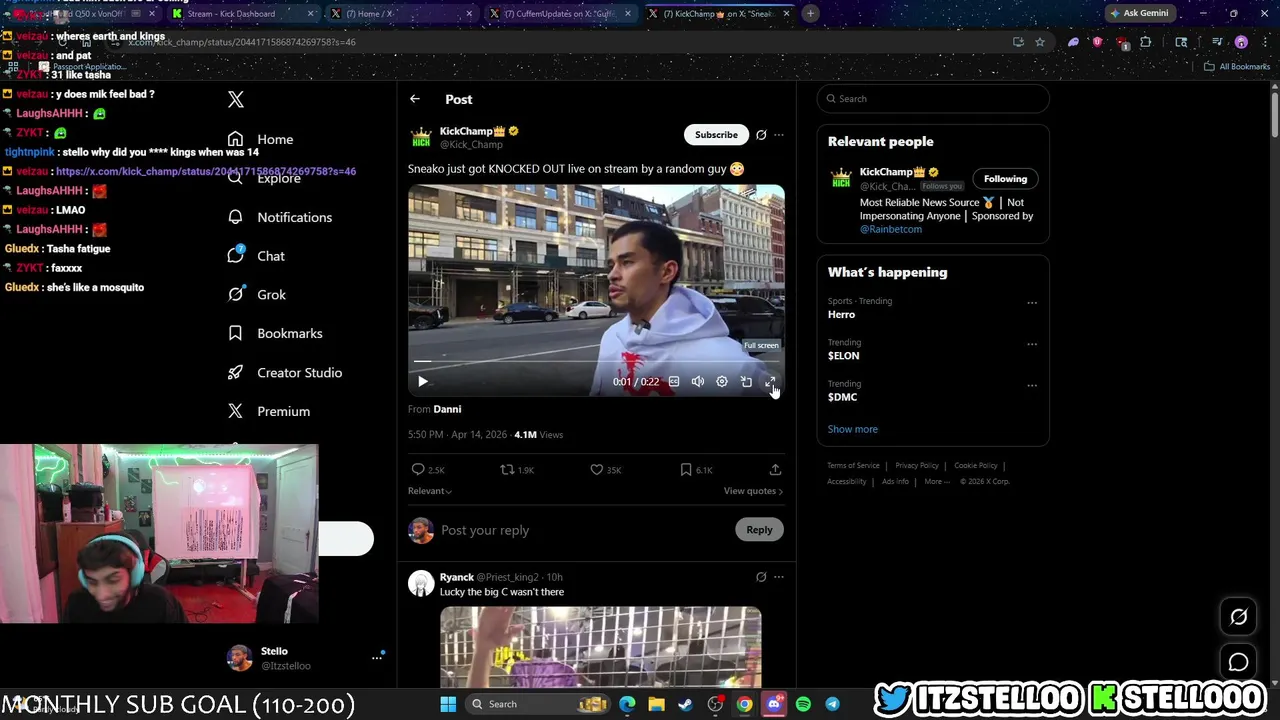Open Telegram from taskbar
The height and width of the screenshot is (720, 1280).
click(832, 704)
